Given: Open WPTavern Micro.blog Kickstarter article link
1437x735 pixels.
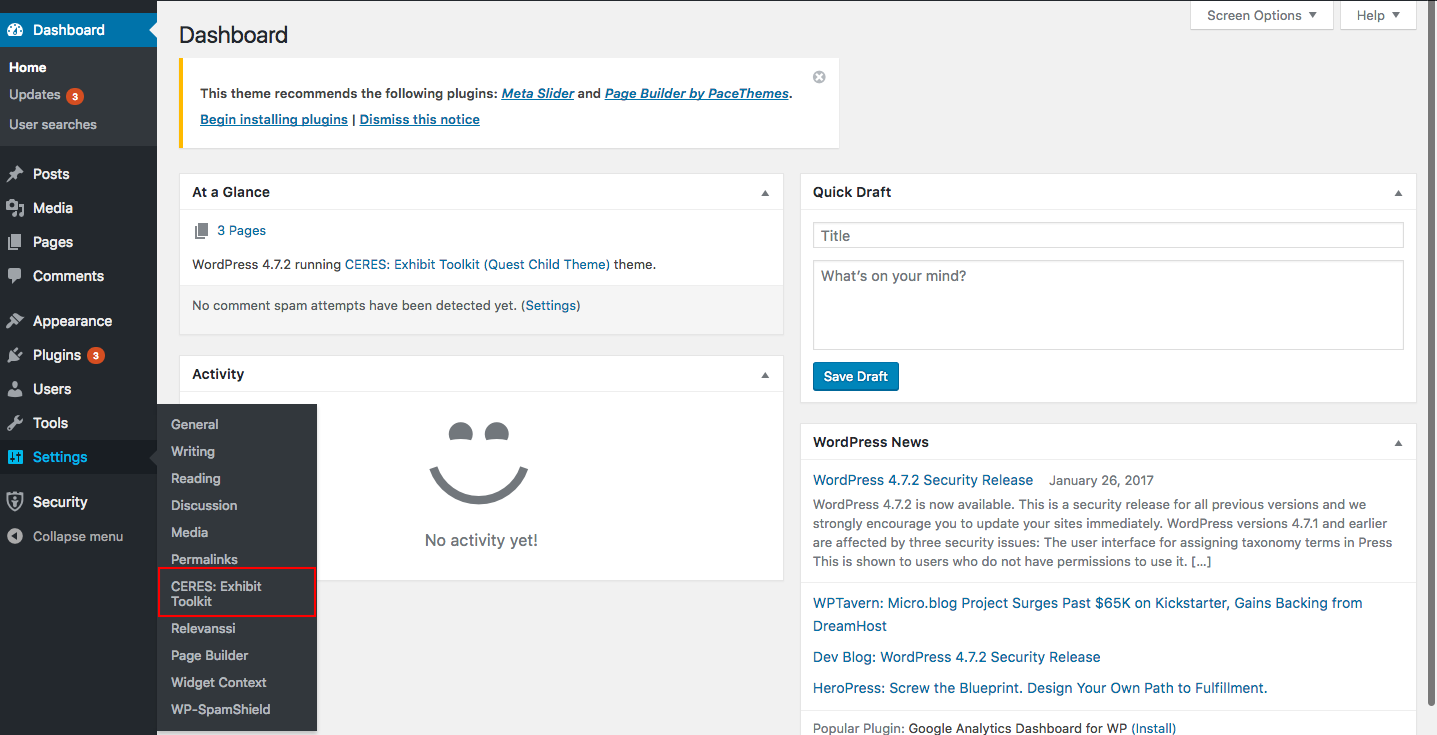Looking at the screenshot, I should pyautogui.click(x=1088, y=614).
